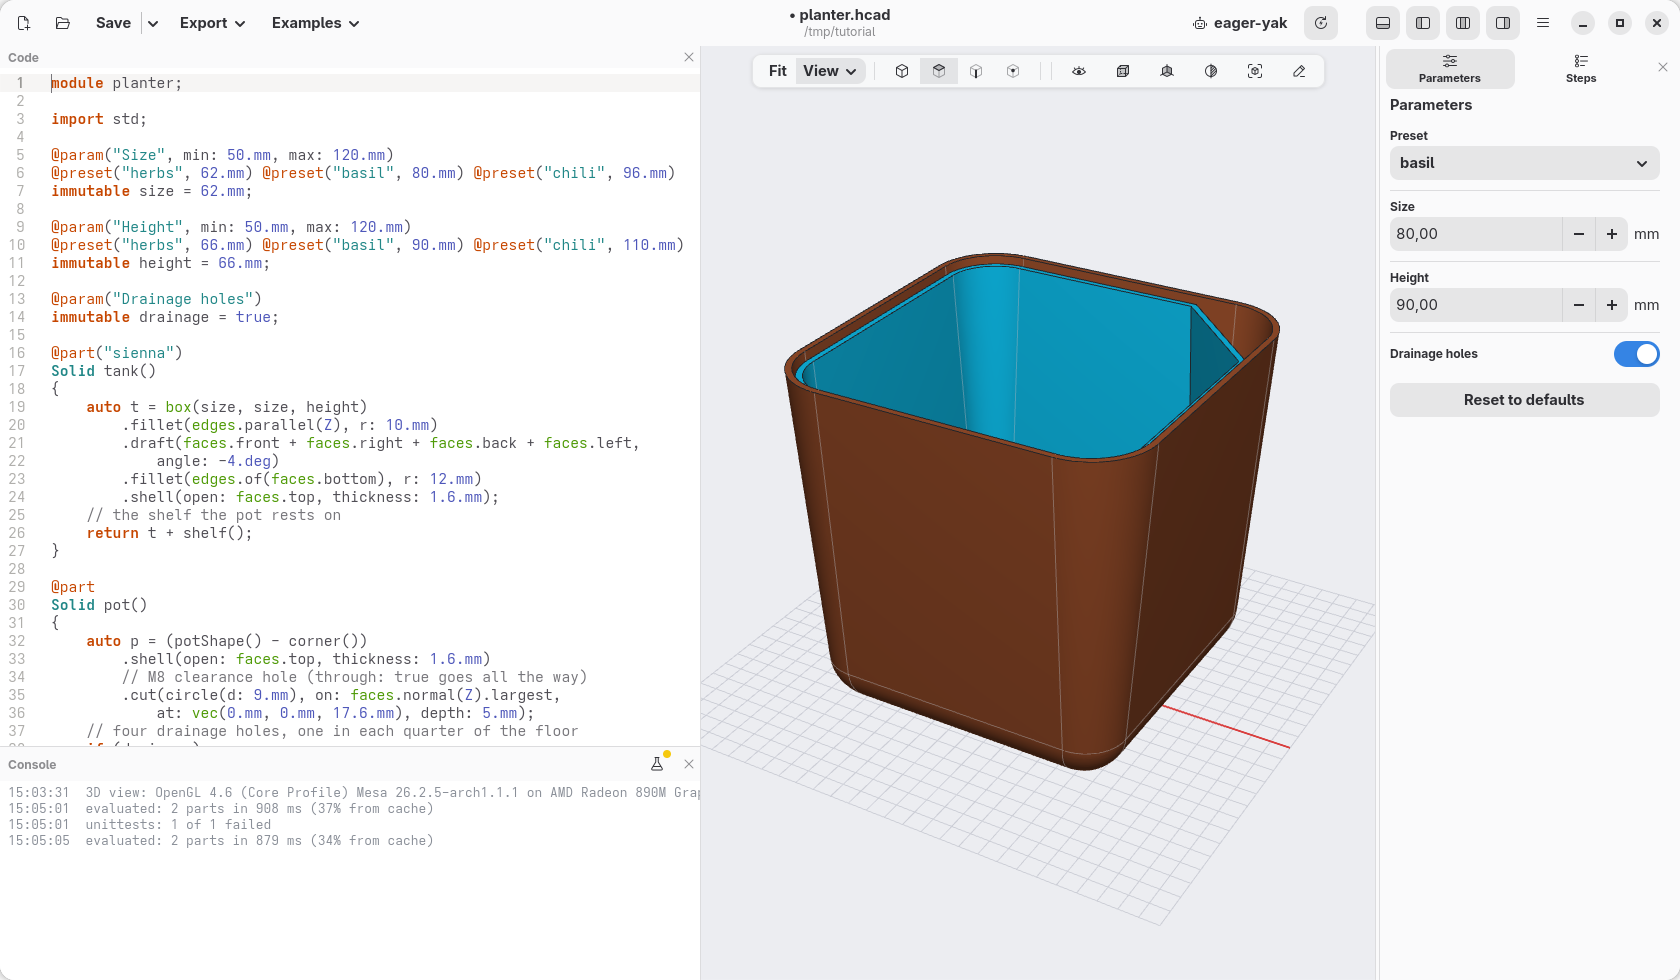Image resolution: width=1680 pixels, height=980 pixels.
Task: Select the front face cube view icon
Action: (x=976, y=71)
